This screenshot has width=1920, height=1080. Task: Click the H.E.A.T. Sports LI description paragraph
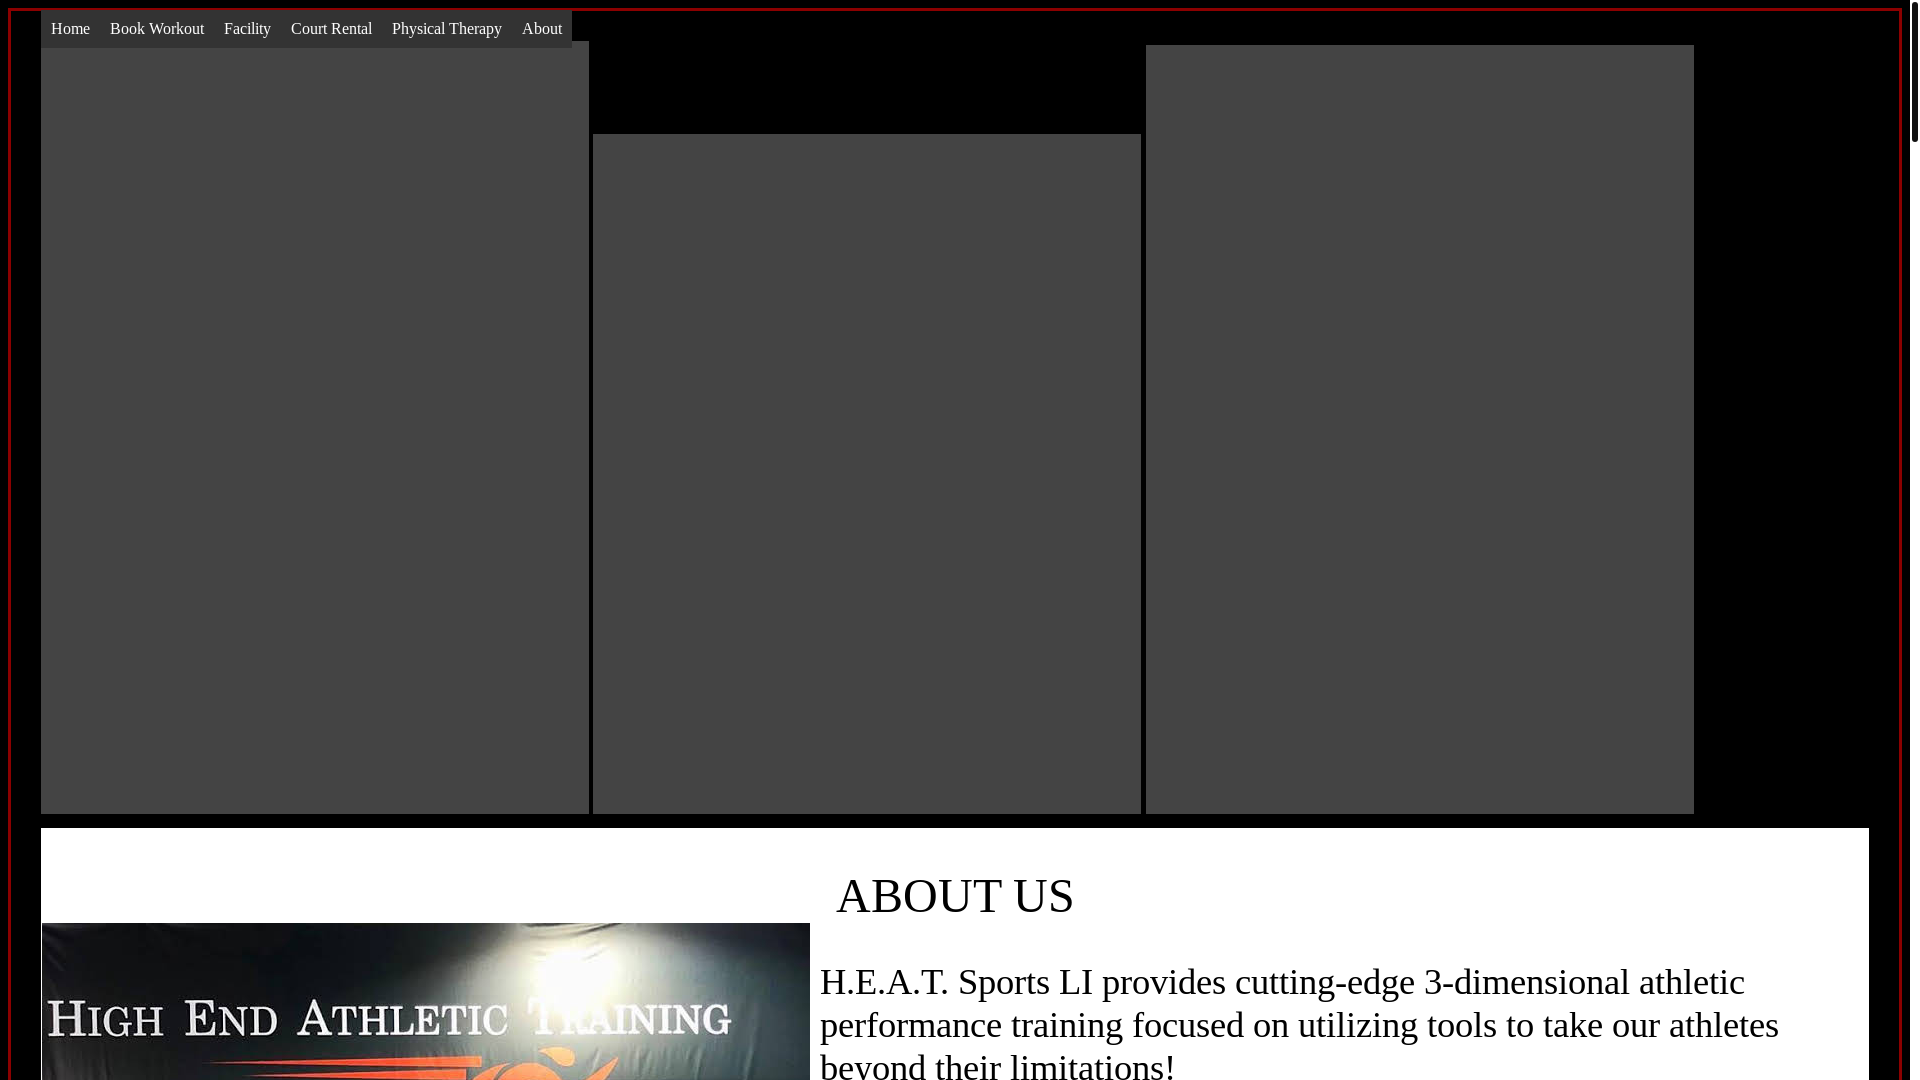(1300, 1023)
